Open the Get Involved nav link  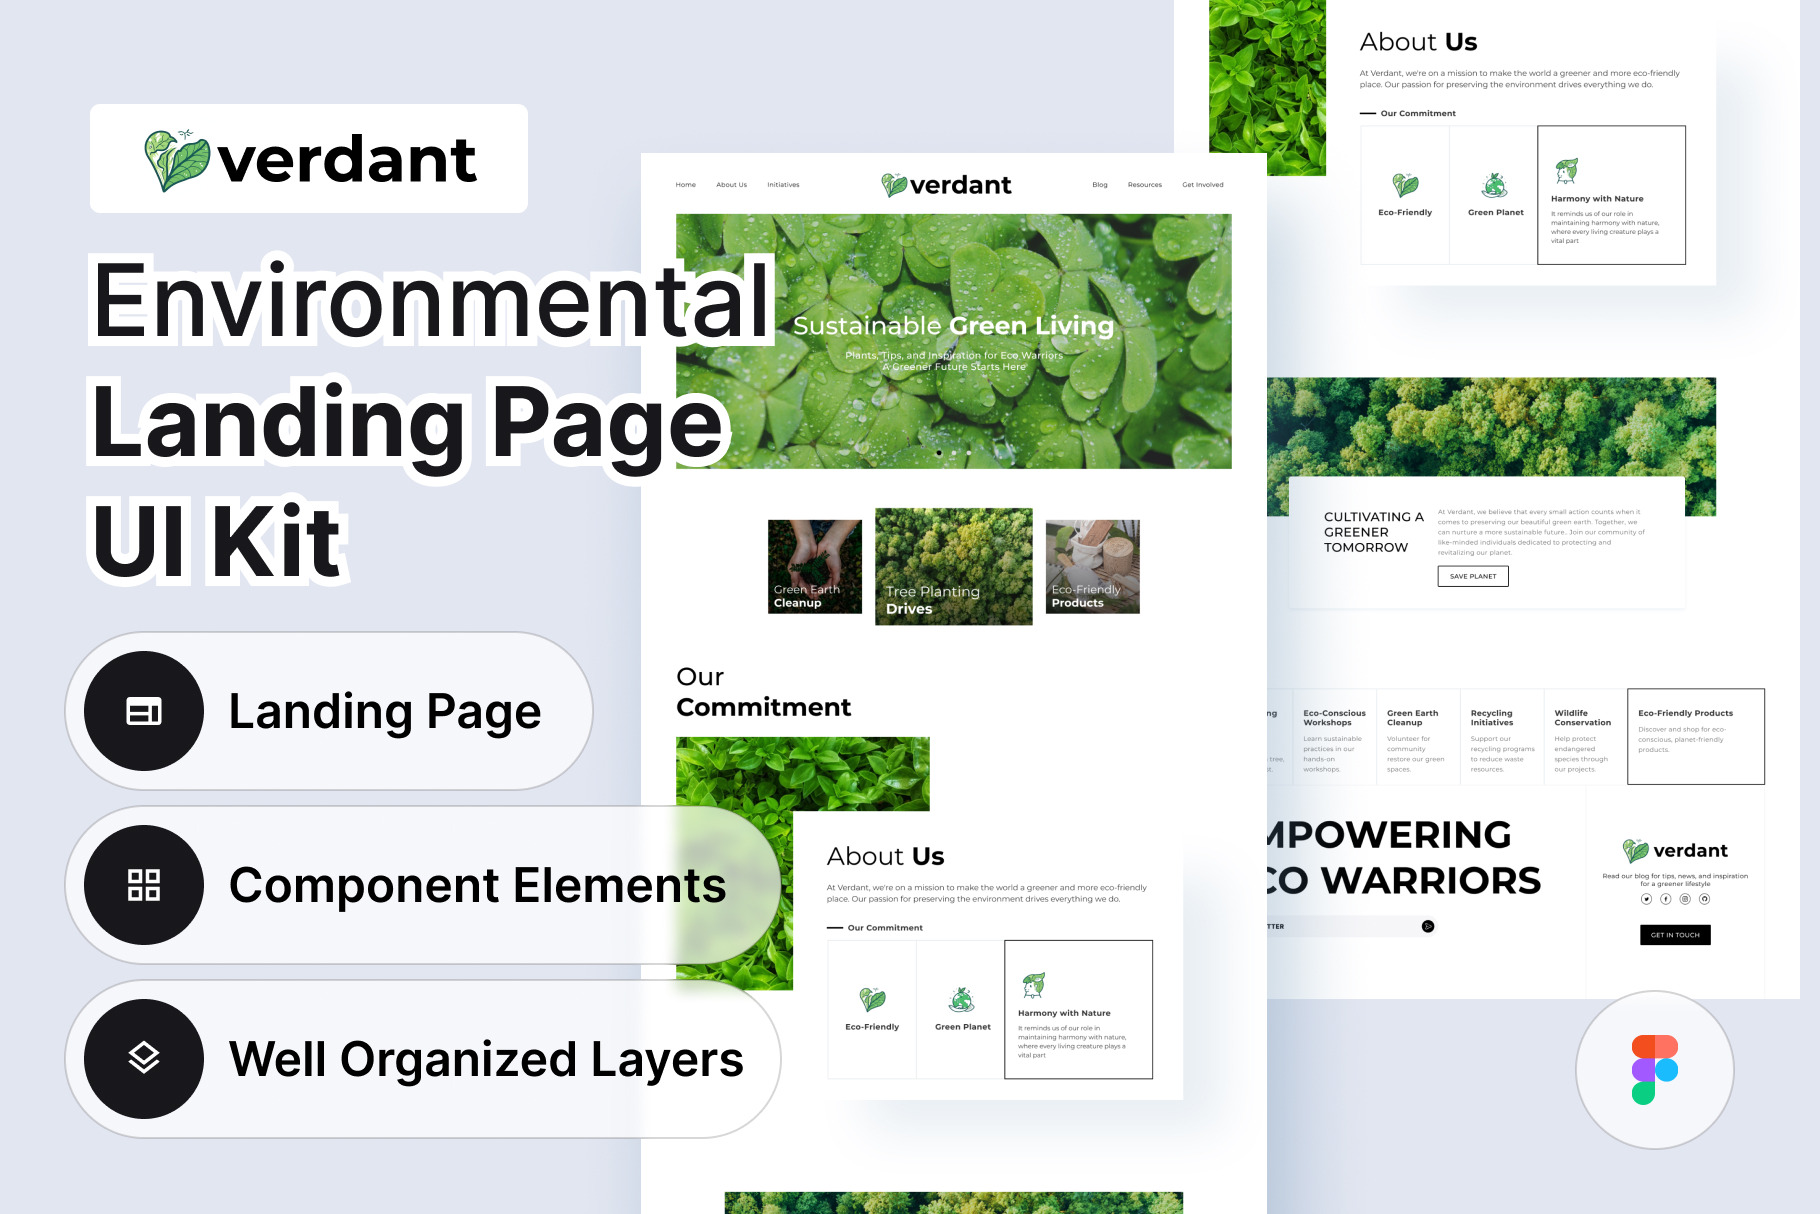(1202, 185)
